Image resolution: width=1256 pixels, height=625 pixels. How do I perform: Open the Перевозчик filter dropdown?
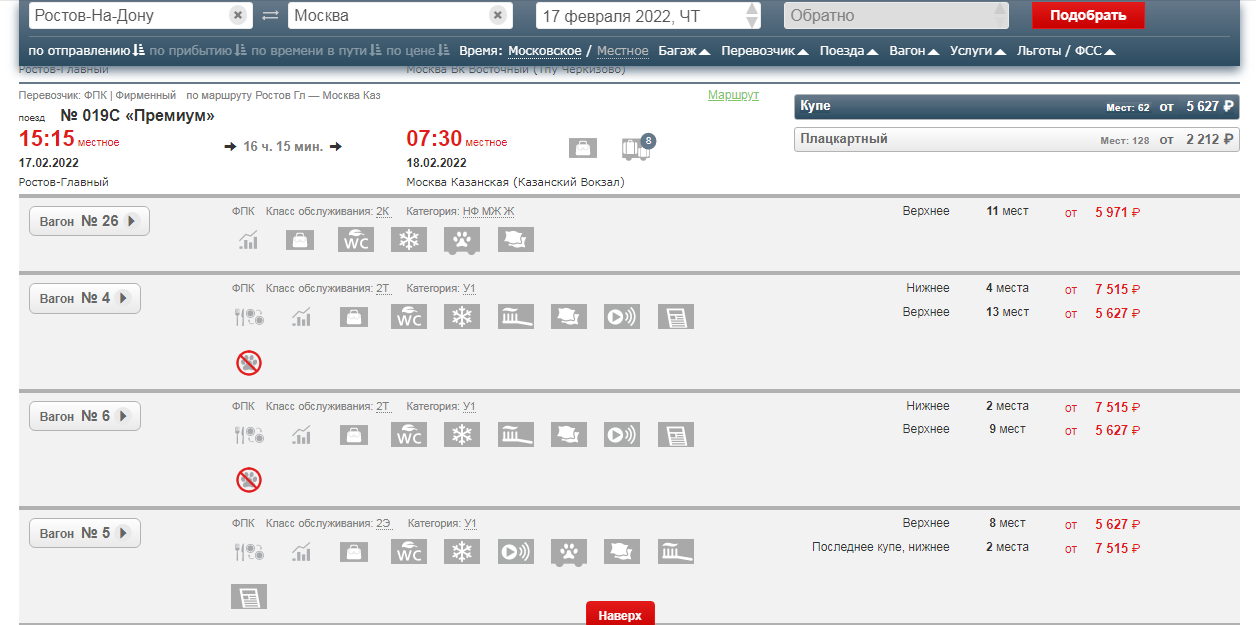(764, 51)
